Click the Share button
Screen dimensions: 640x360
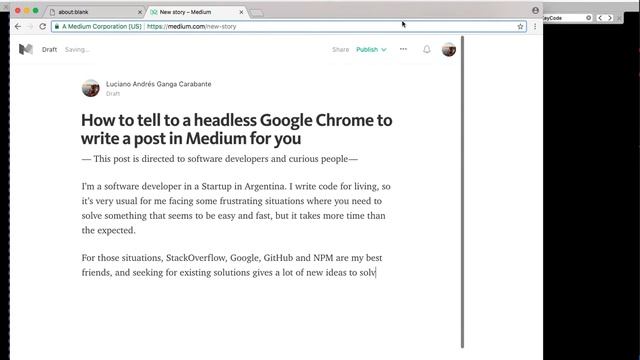(340, 49)
